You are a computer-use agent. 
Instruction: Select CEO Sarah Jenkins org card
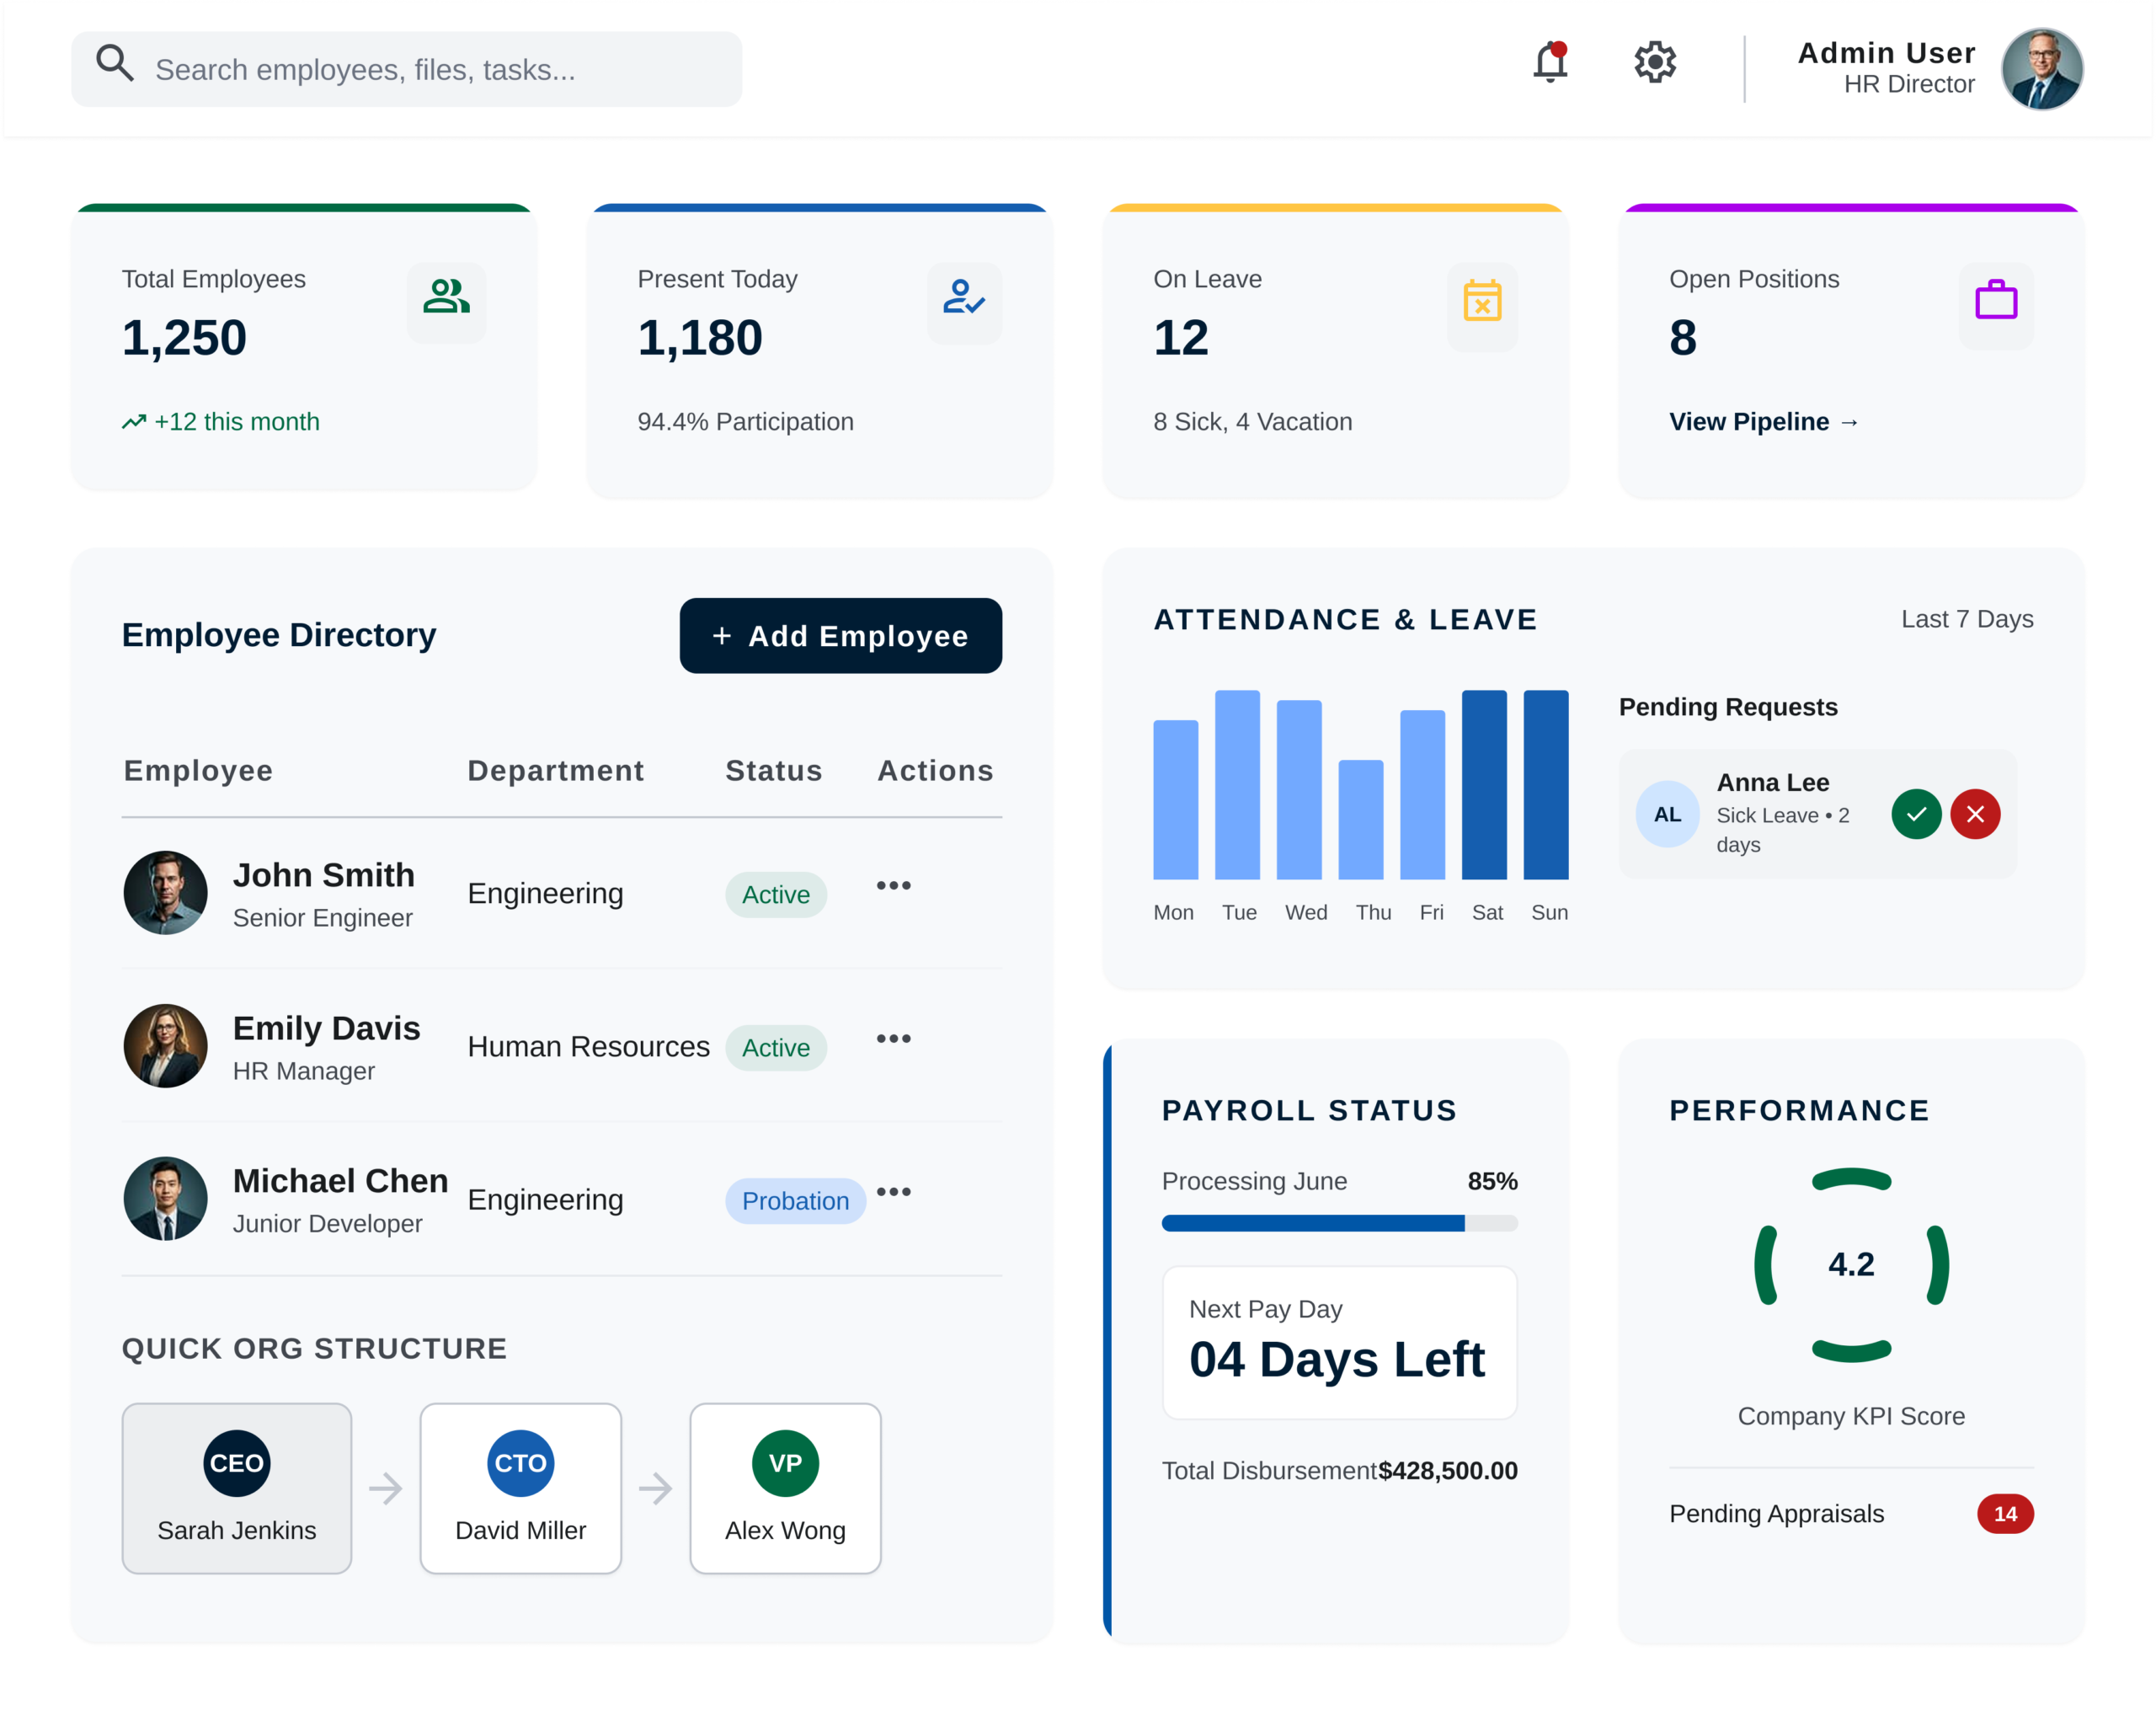pyautogui.click(x=237, y=1488)
